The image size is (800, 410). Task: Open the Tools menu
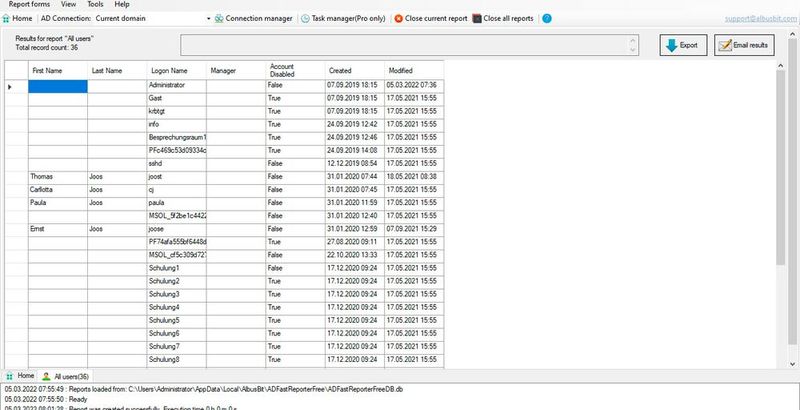tap(95, 4)
